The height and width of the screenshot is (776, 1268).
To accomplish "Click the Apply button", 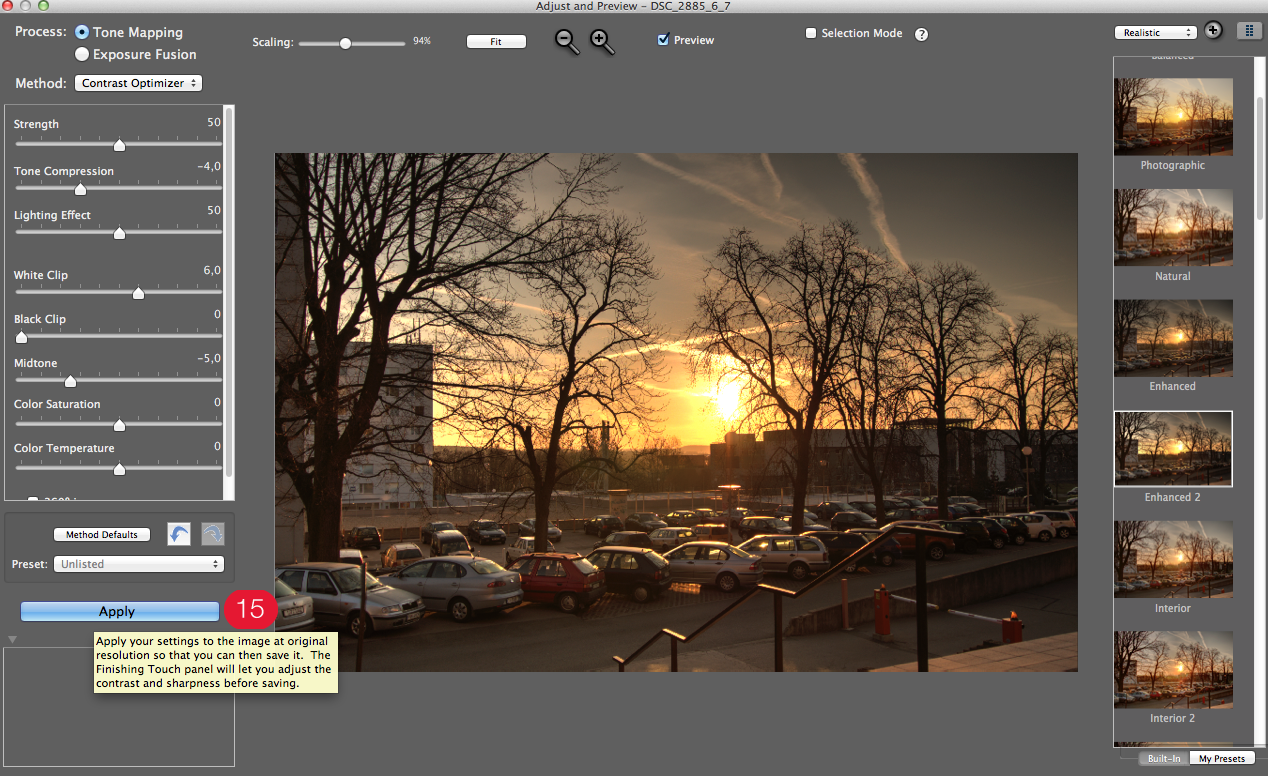I will pos(119,611).
